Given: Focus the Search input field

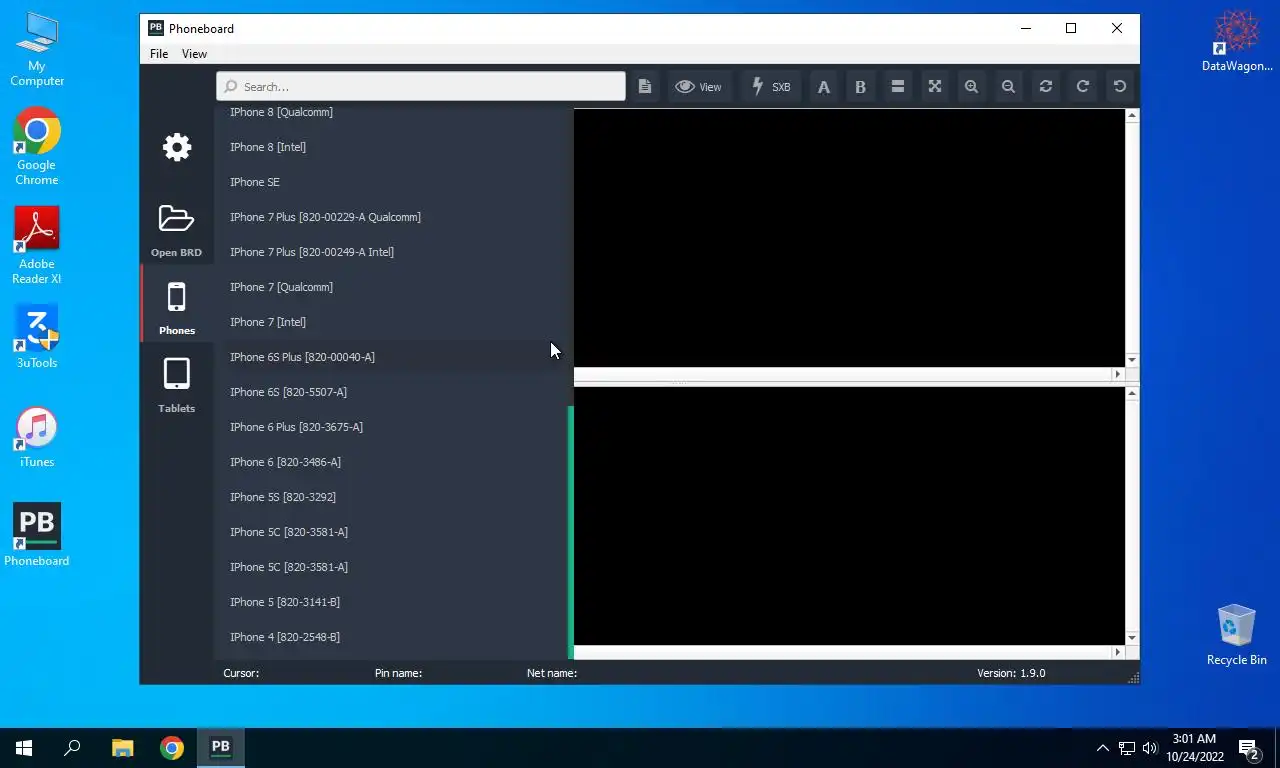Looking at the screenshot, I should click(x=421, y=87).
